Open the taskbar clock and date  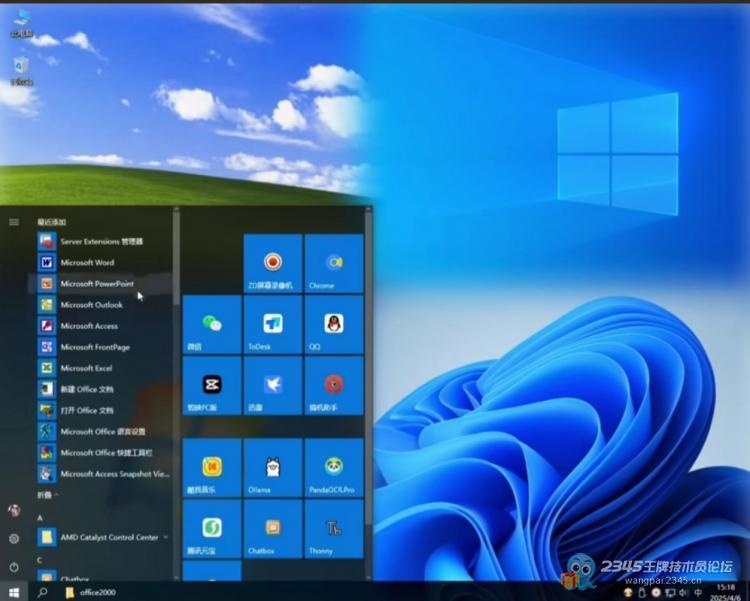(726, 592)
